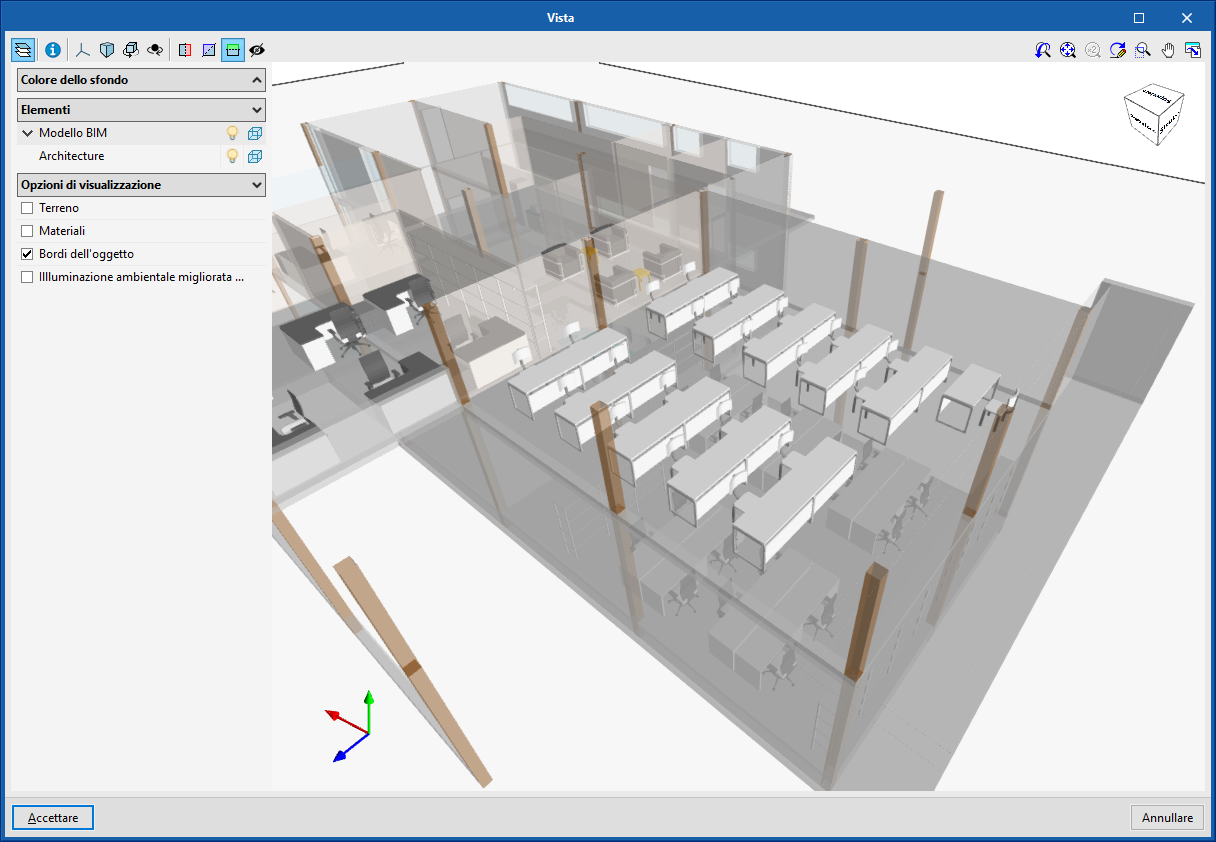This screenshot has height=842, width=1216.
Task: Open the elements layer panel icon
Action: (22, 49)
